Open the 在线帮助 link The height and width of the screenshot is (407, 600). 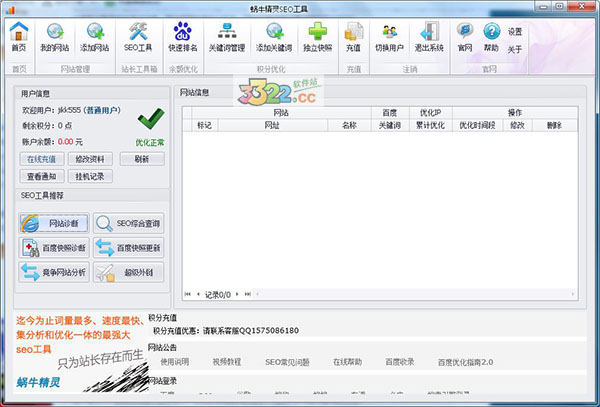tap(347, 362)
